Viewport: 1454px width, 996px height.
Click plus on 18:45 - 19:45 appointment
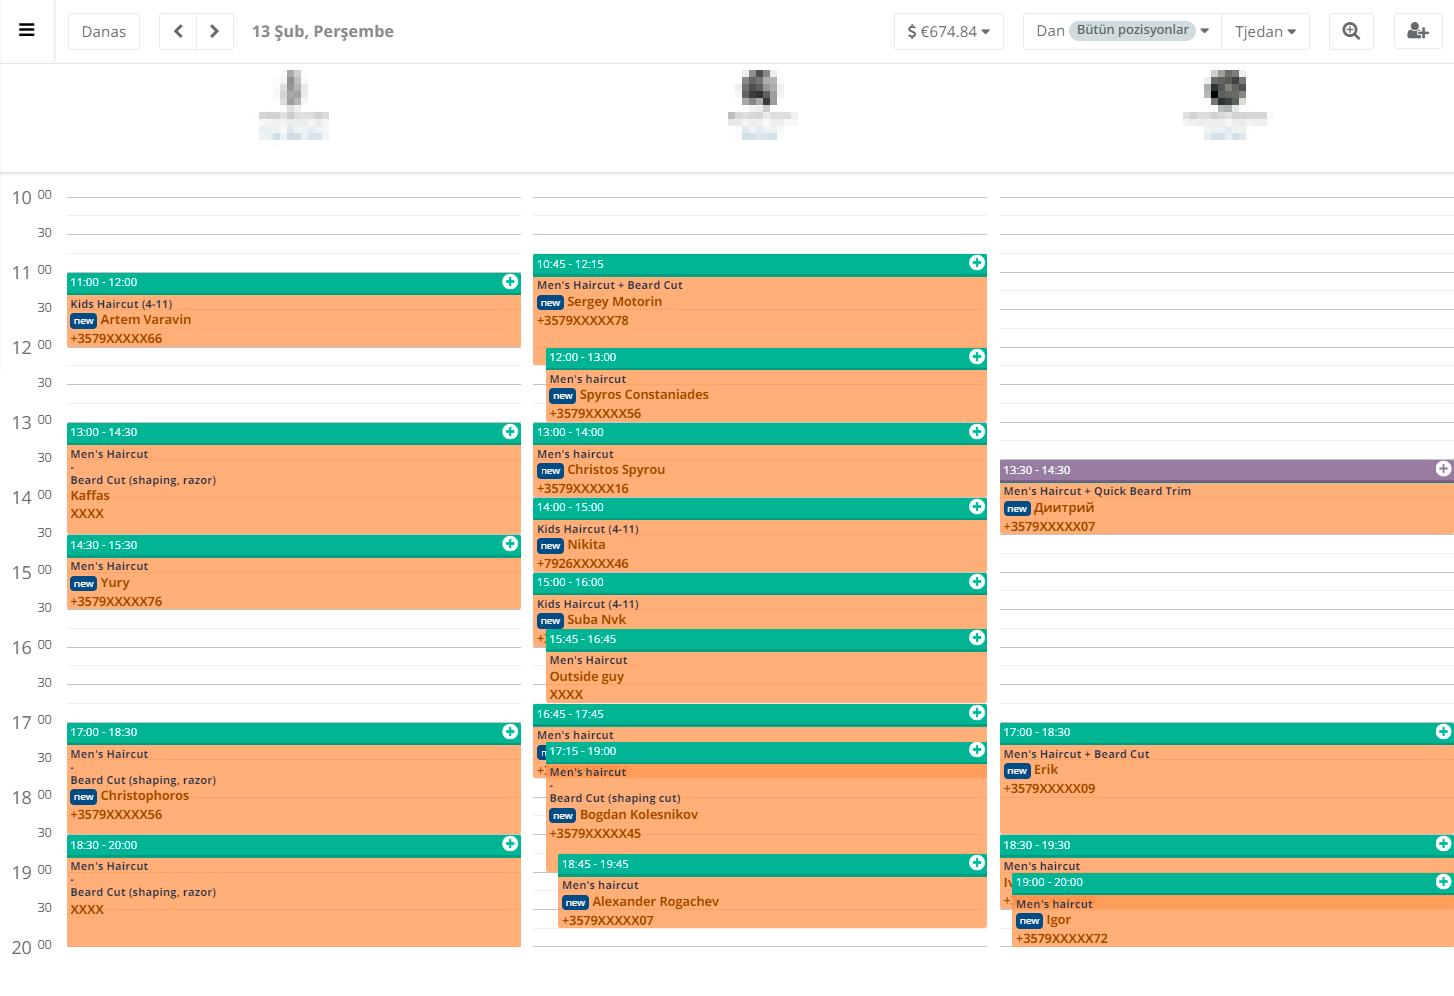tap(977, 863)
